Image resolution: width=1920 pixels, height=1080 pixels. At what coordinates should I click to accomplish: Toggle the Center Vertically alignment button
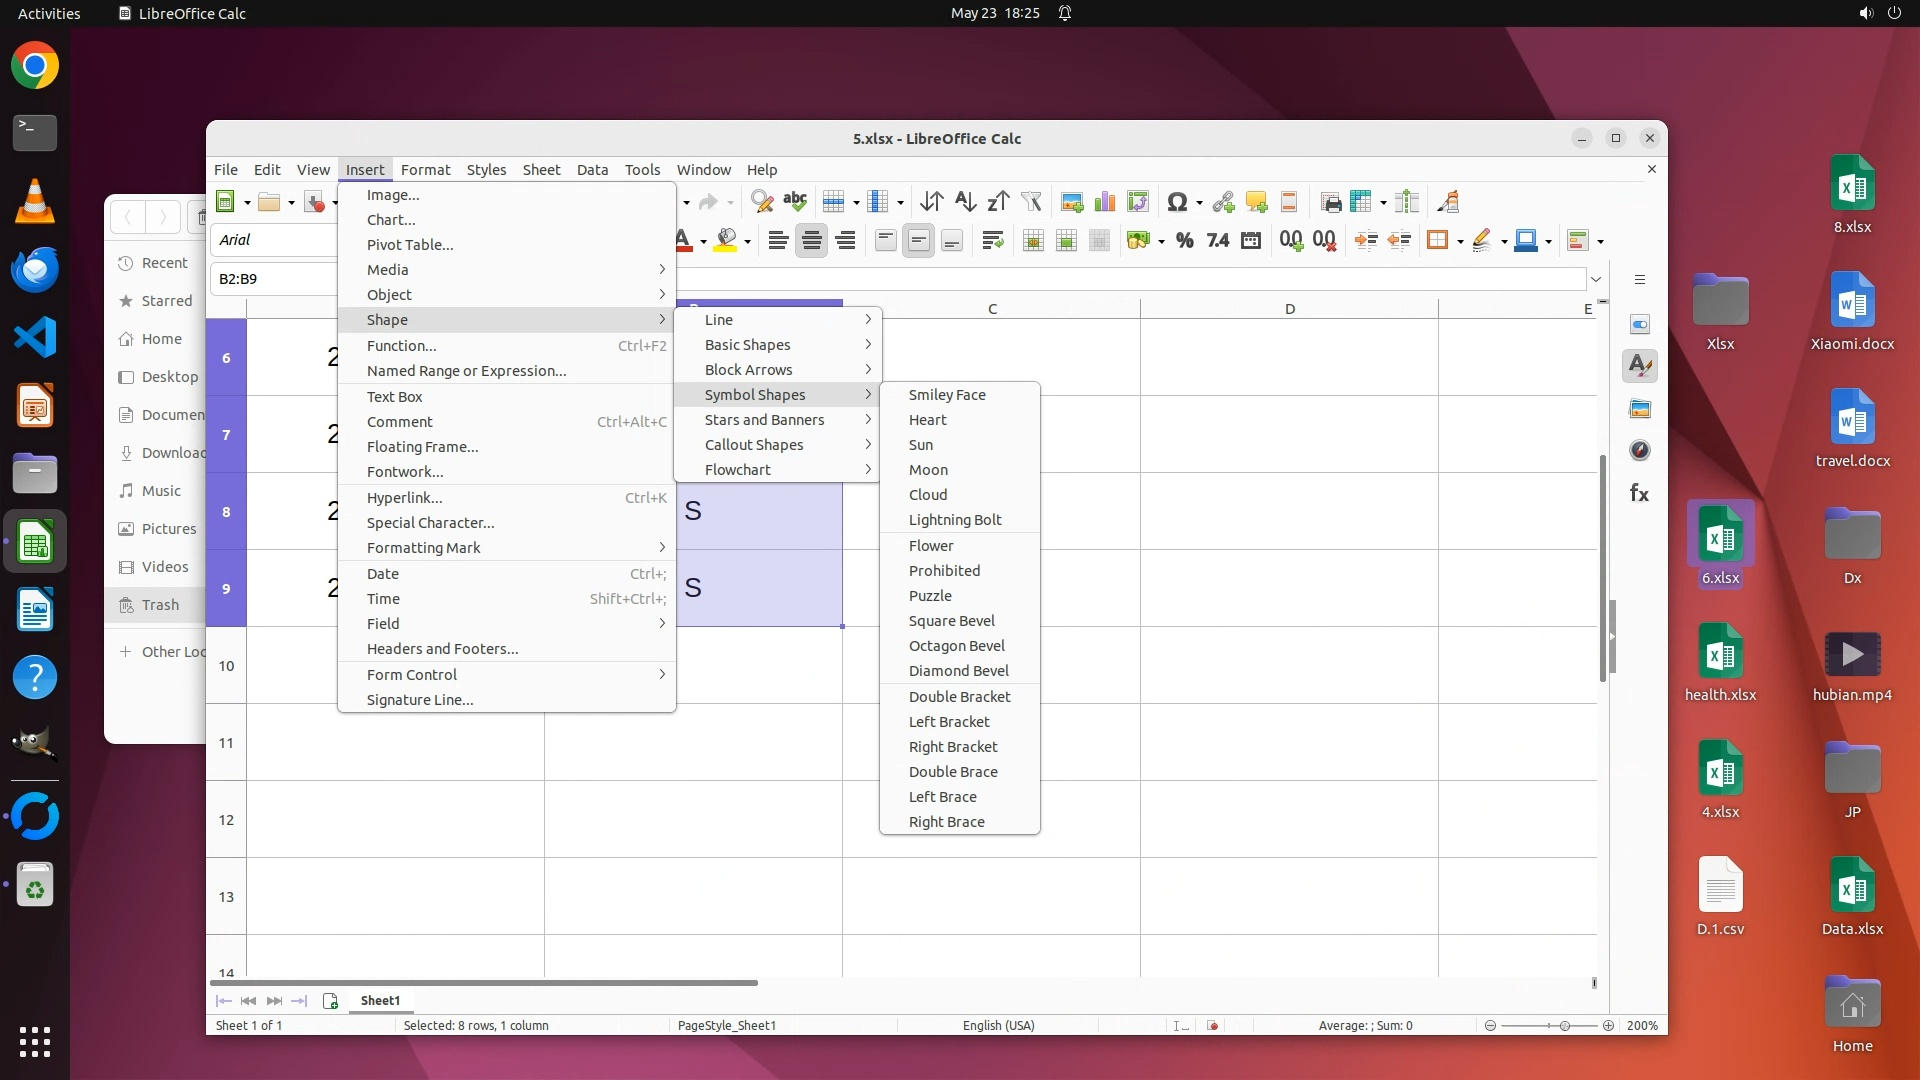click(919, 240)
